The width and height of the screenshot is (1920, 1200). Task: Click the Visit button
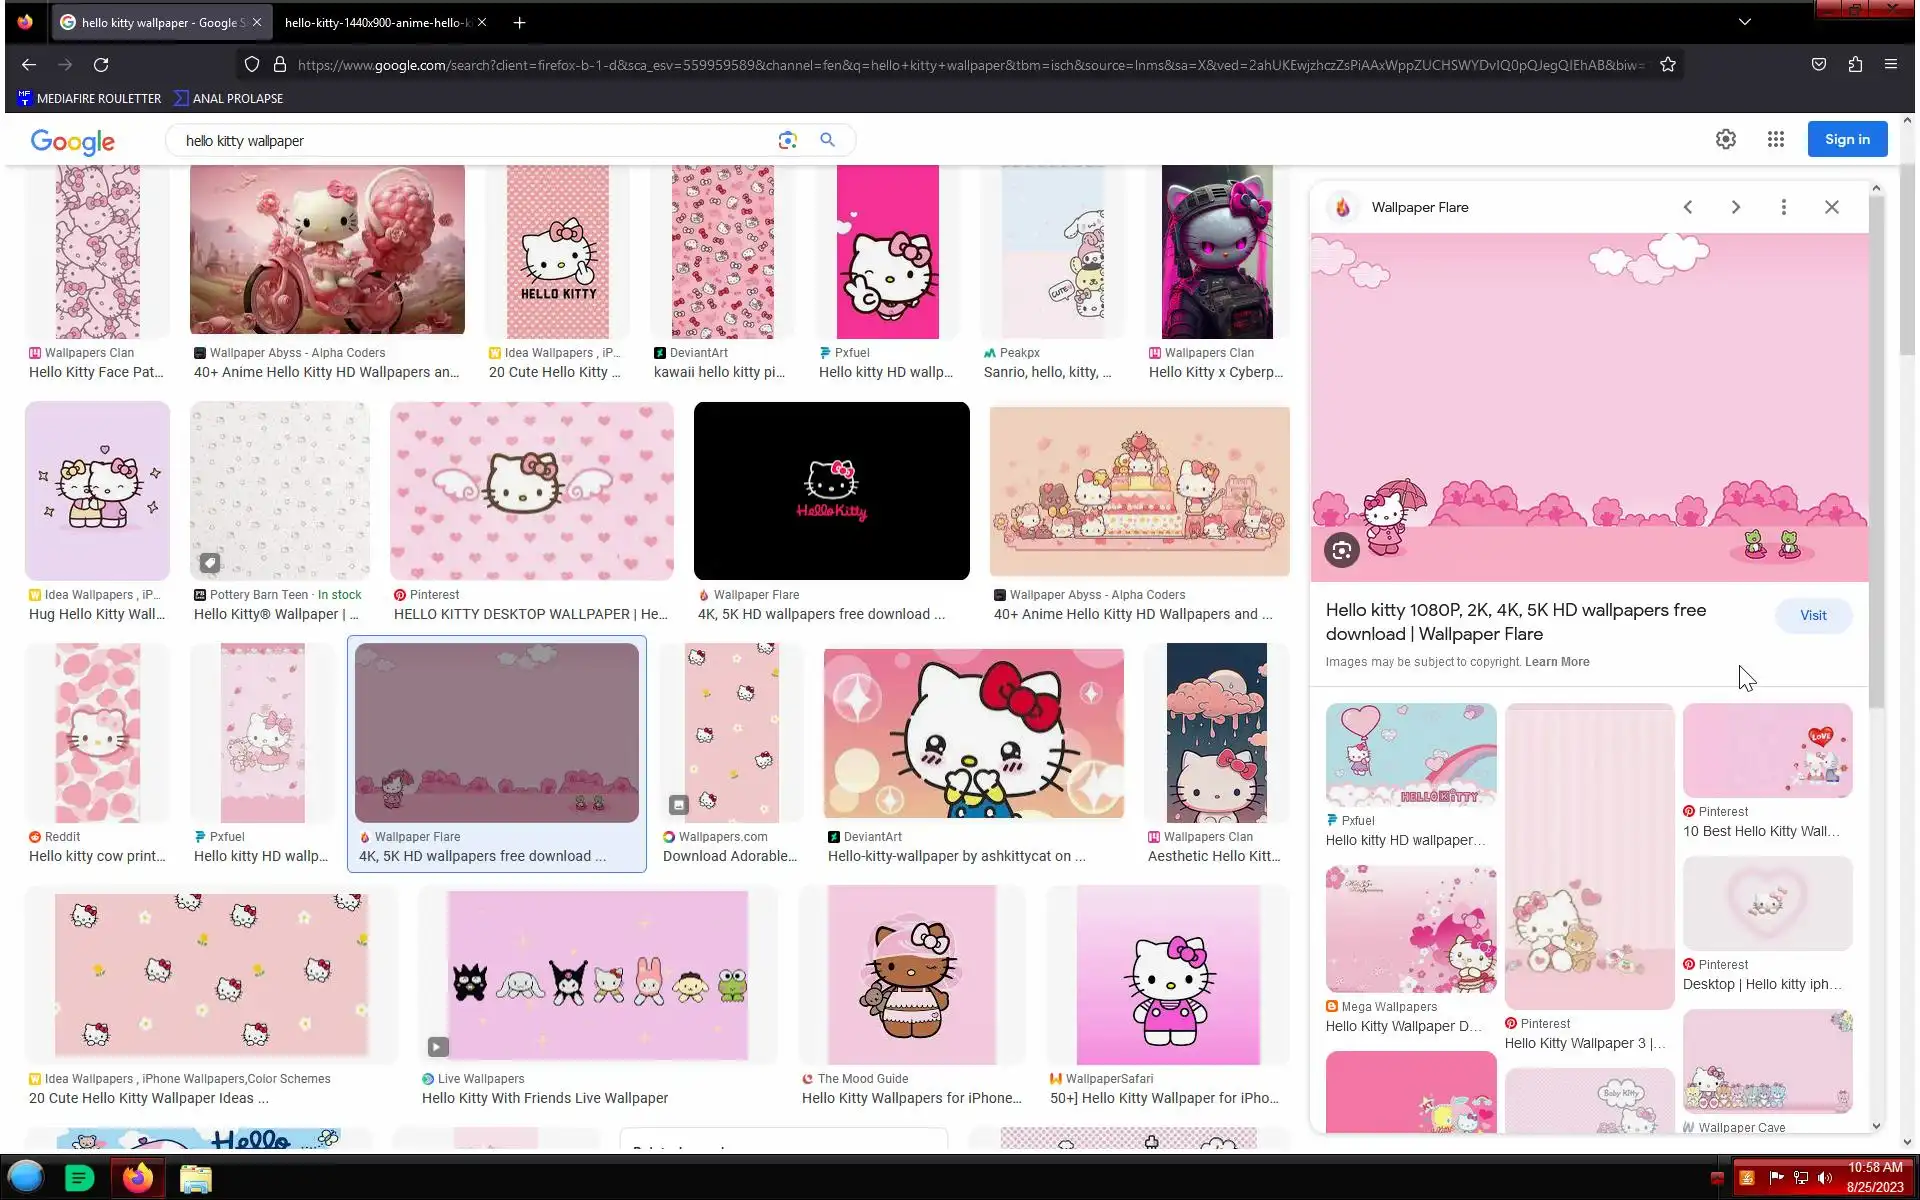coord(1812,615)
